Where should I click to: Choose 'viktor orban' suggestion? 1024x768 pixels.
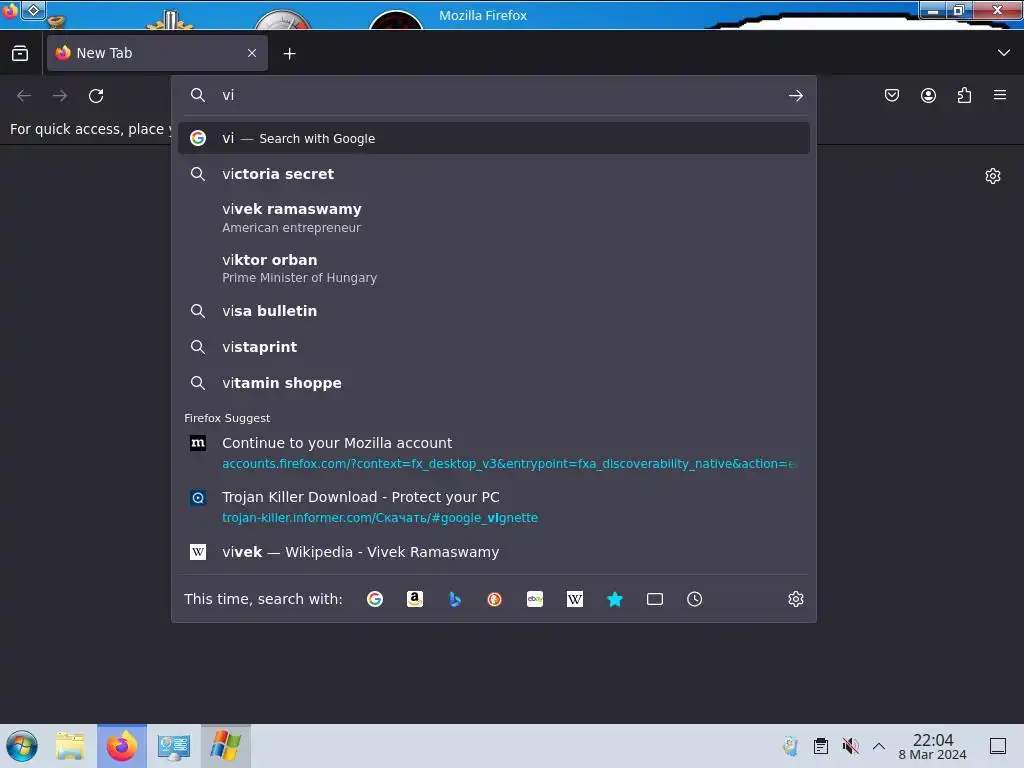494,268
